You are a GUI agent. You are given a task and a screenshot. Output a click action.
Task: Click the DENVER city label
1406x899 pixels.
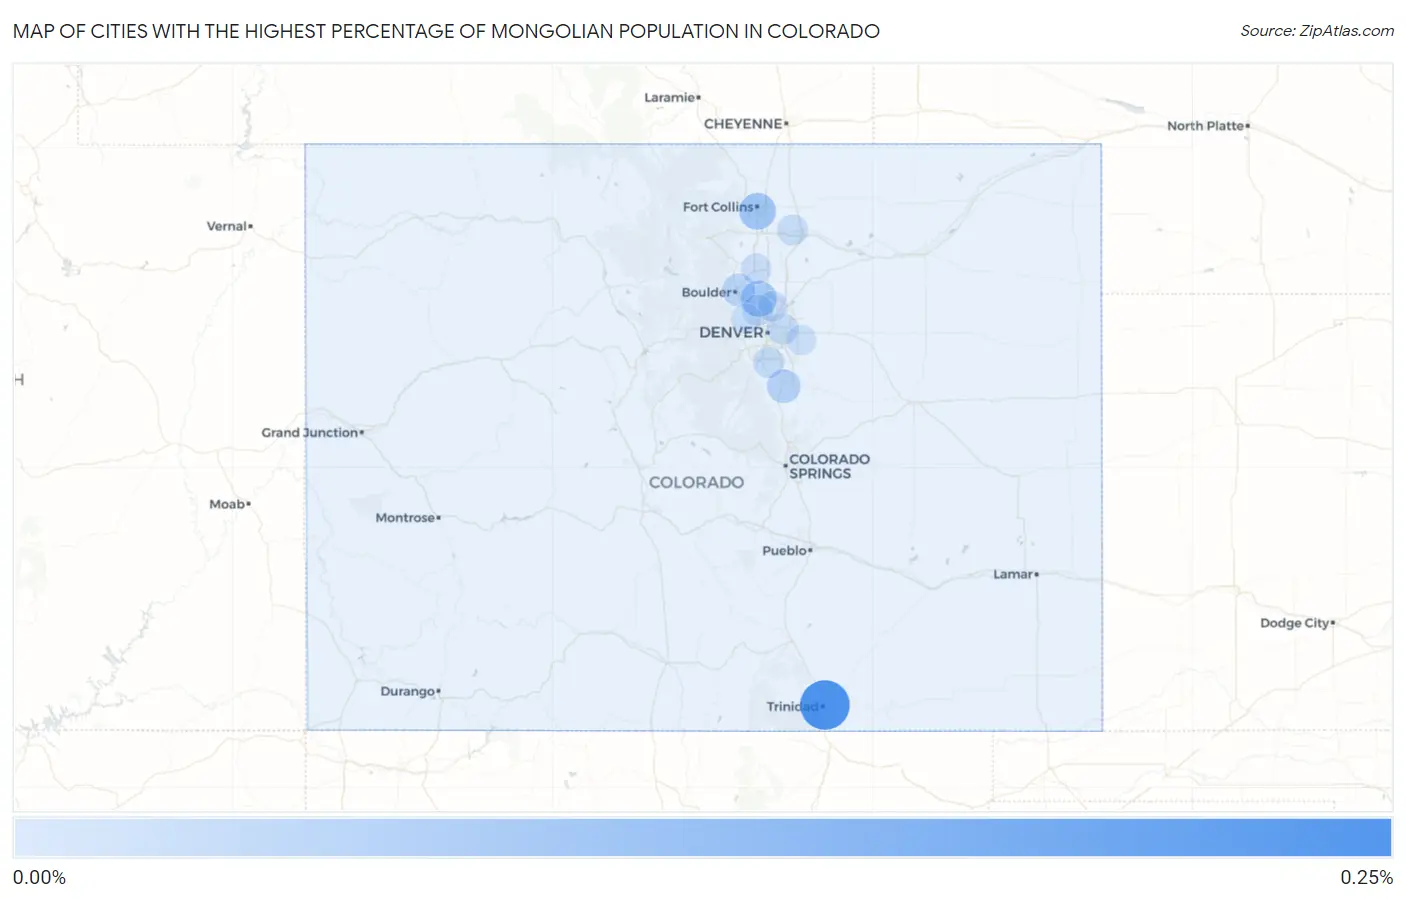(x=732, y=332)
